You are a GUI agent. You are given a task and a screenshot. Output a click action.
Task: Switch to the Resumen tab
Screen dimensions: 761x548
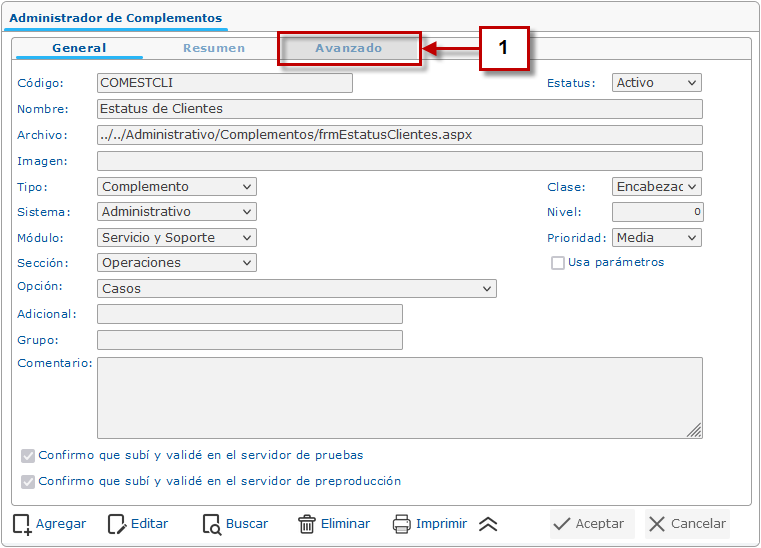[214, 48]
